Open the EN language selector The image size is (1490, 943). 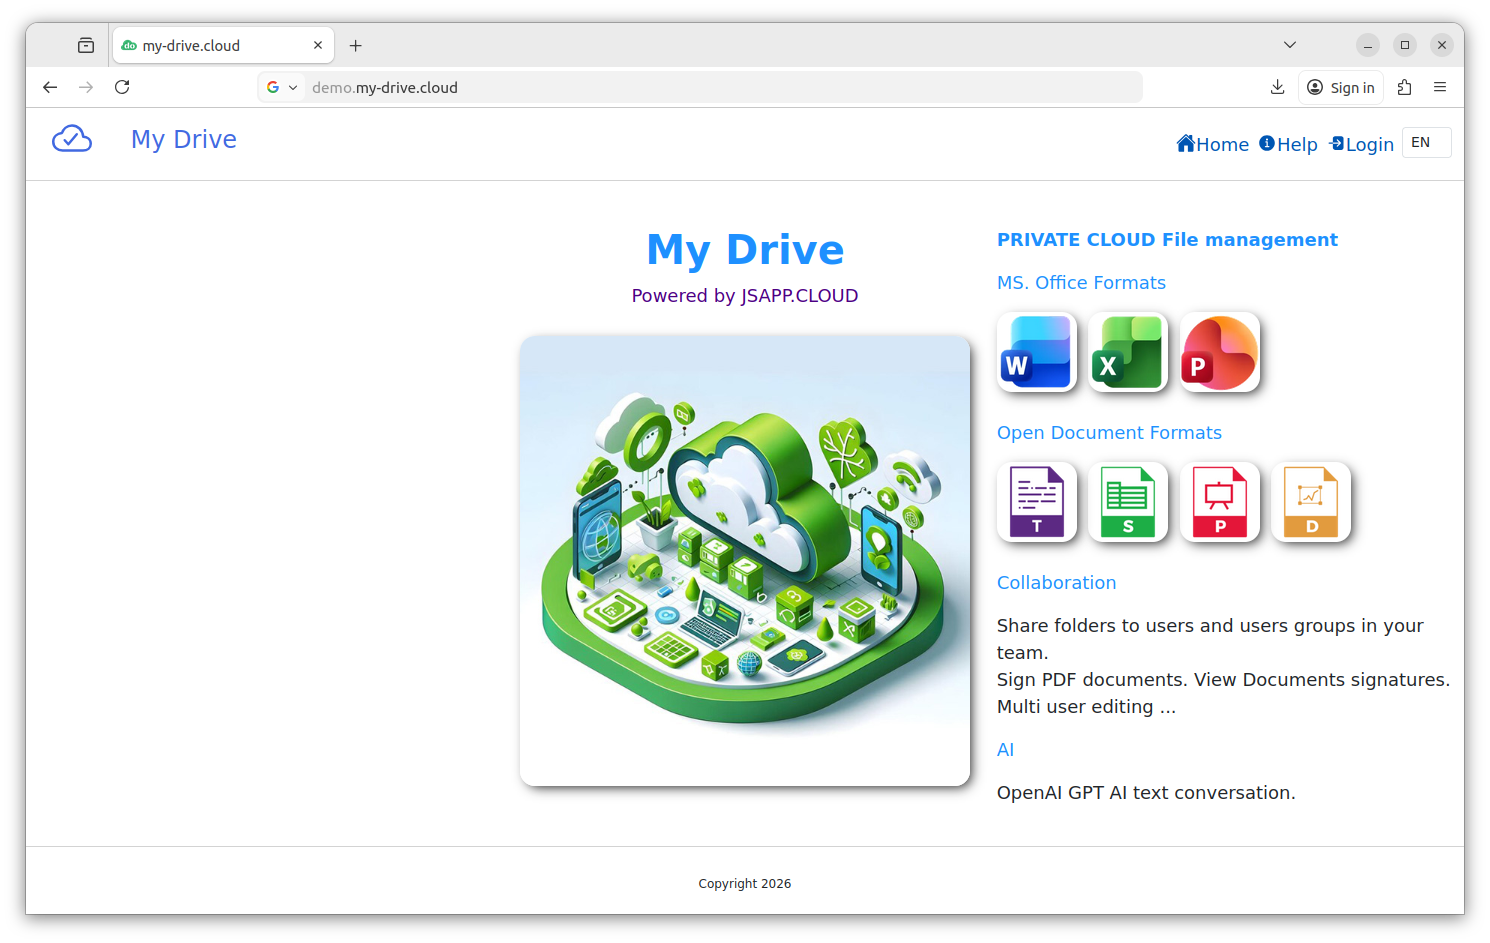[1425, 143]
